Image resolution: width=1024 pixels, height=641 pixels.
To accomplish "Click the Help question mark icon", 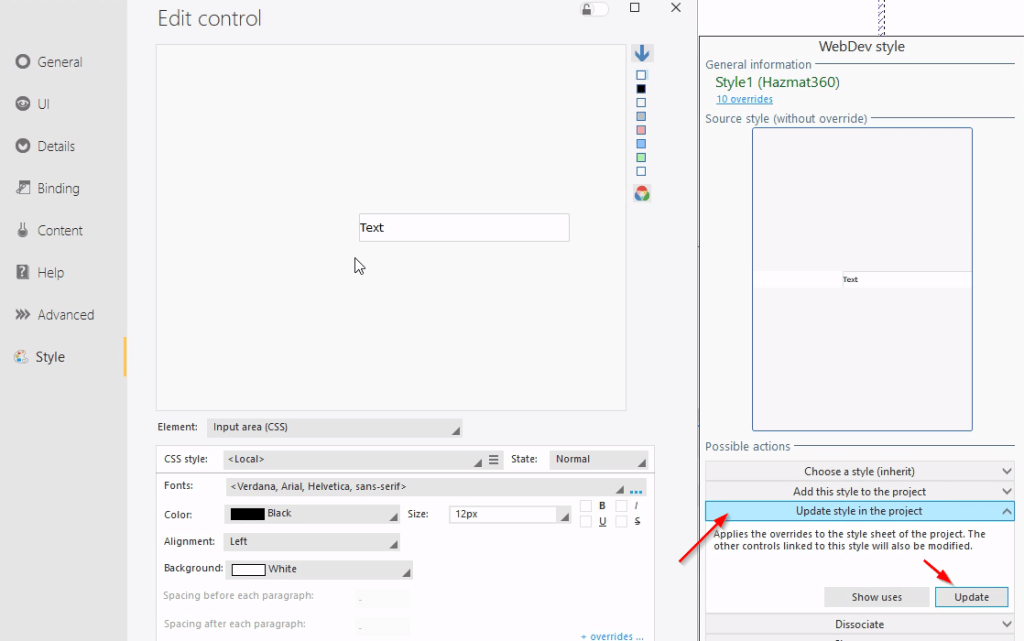I will (x=23, y=272).
